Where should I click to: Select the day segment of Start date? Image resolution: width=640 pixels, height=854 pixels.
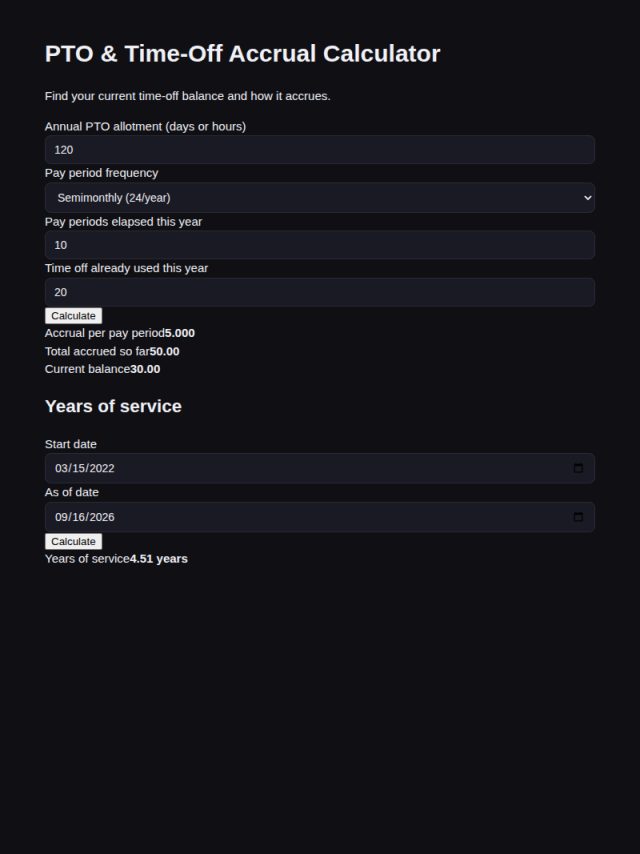pyautogui.click(x=76, y=468)
